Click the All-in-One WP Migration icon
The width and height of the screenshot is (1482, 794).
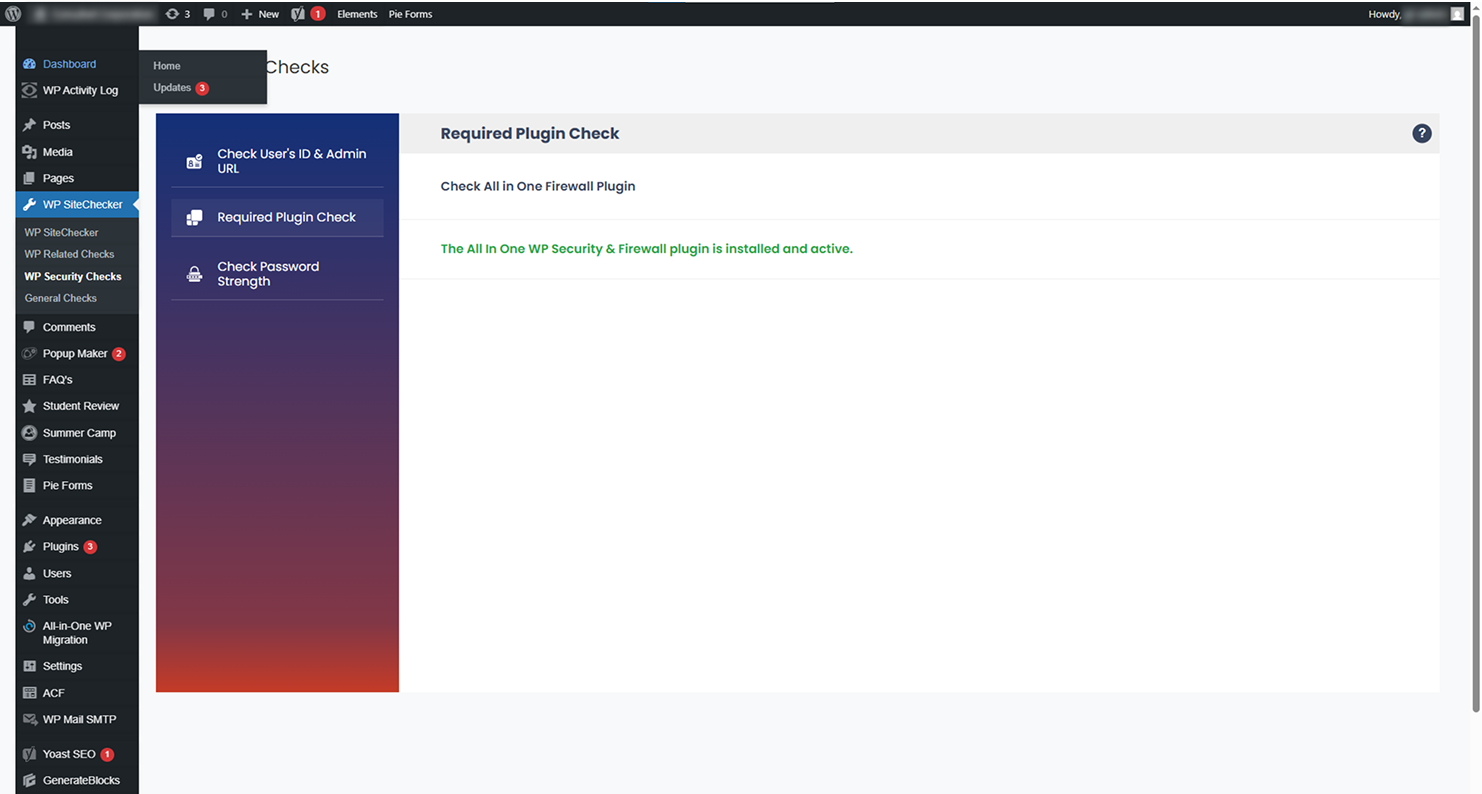coord(29,627)
